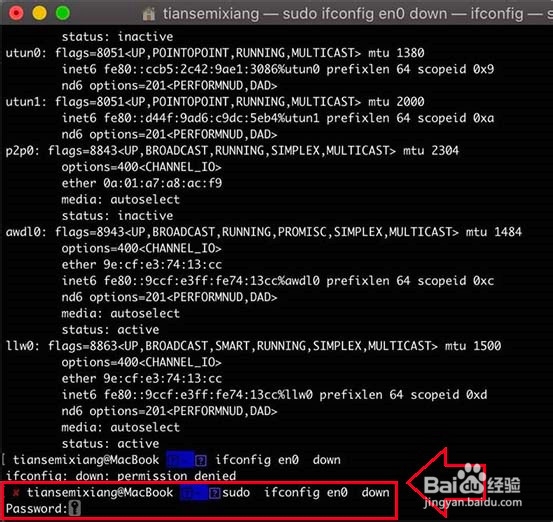Click the 'awdl0: flags=8943' line
Viewport: 553px width, 522px height.
(263, 232)
